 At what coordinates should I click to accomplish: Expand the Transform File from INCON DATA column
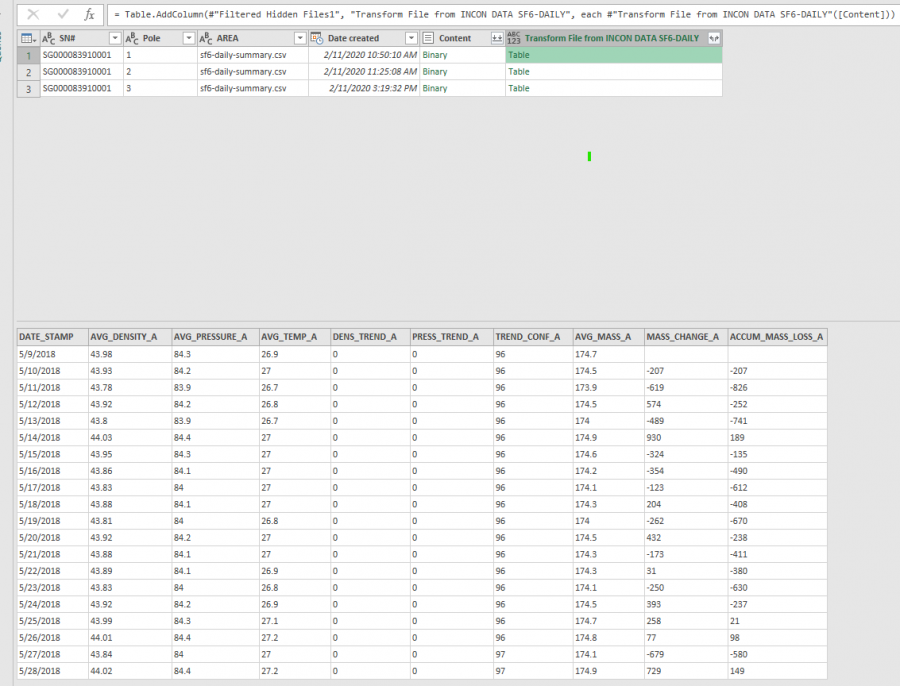[x=713, y=38]
